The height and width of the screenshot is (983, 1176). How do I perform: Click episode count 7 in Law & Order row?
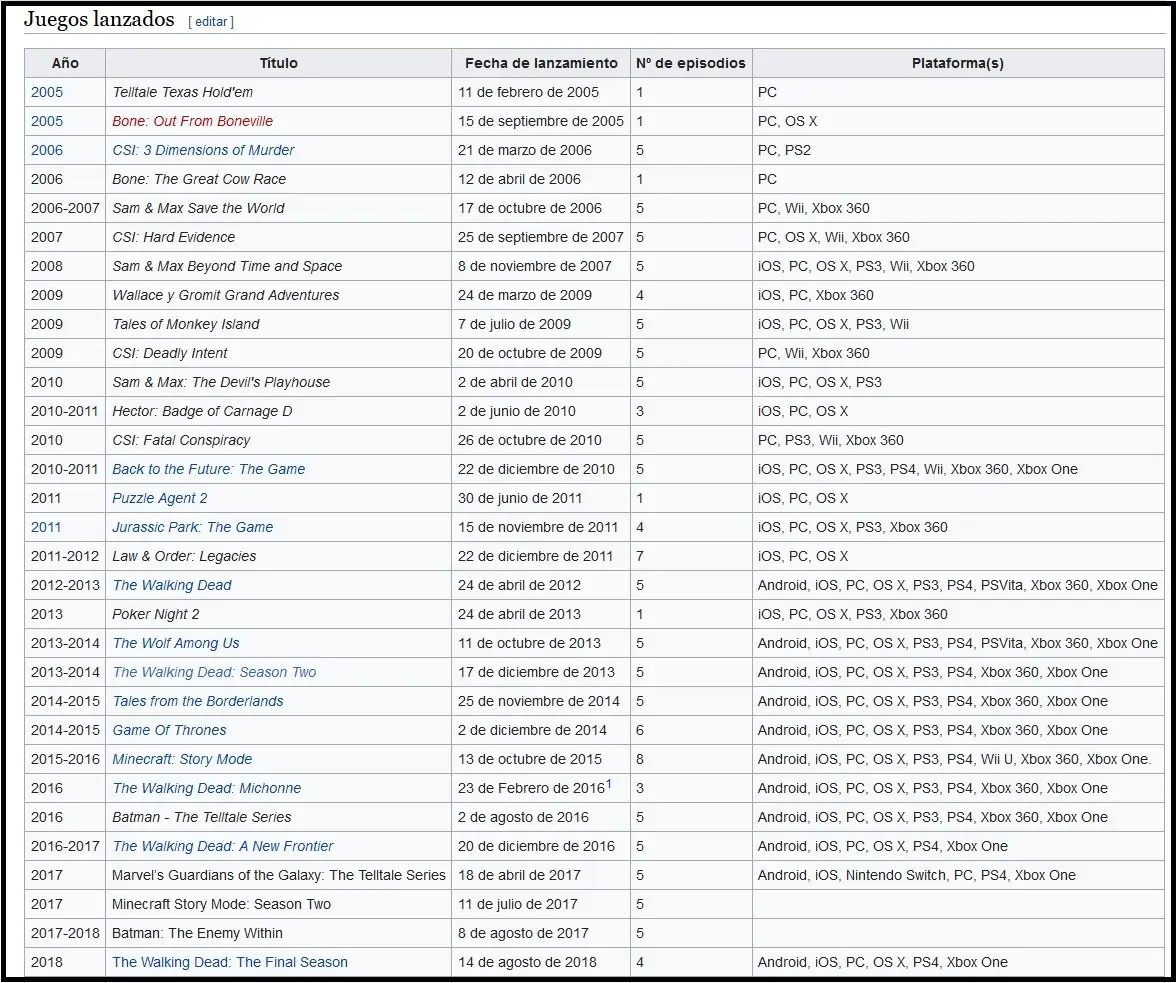point(640,556)
